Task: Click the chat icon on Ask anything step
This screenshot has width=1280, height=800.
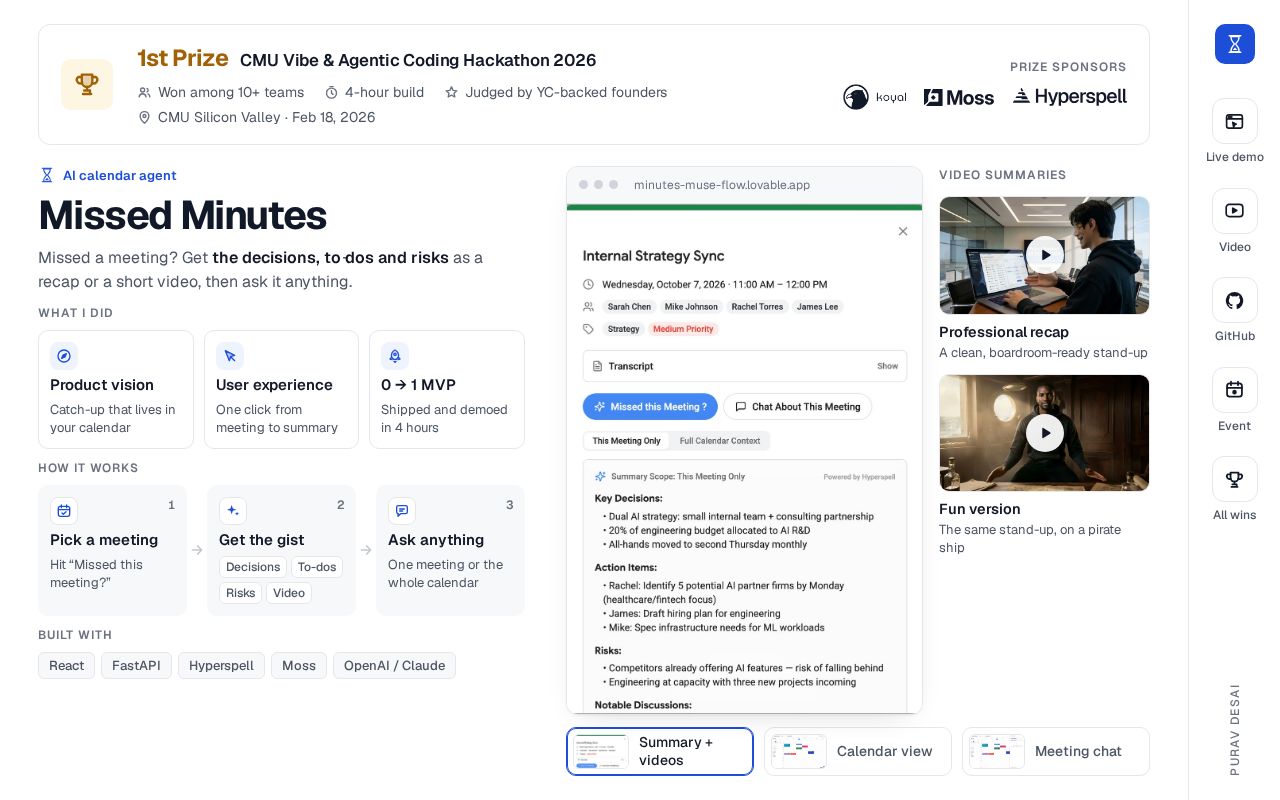Action: click(402, 511)
